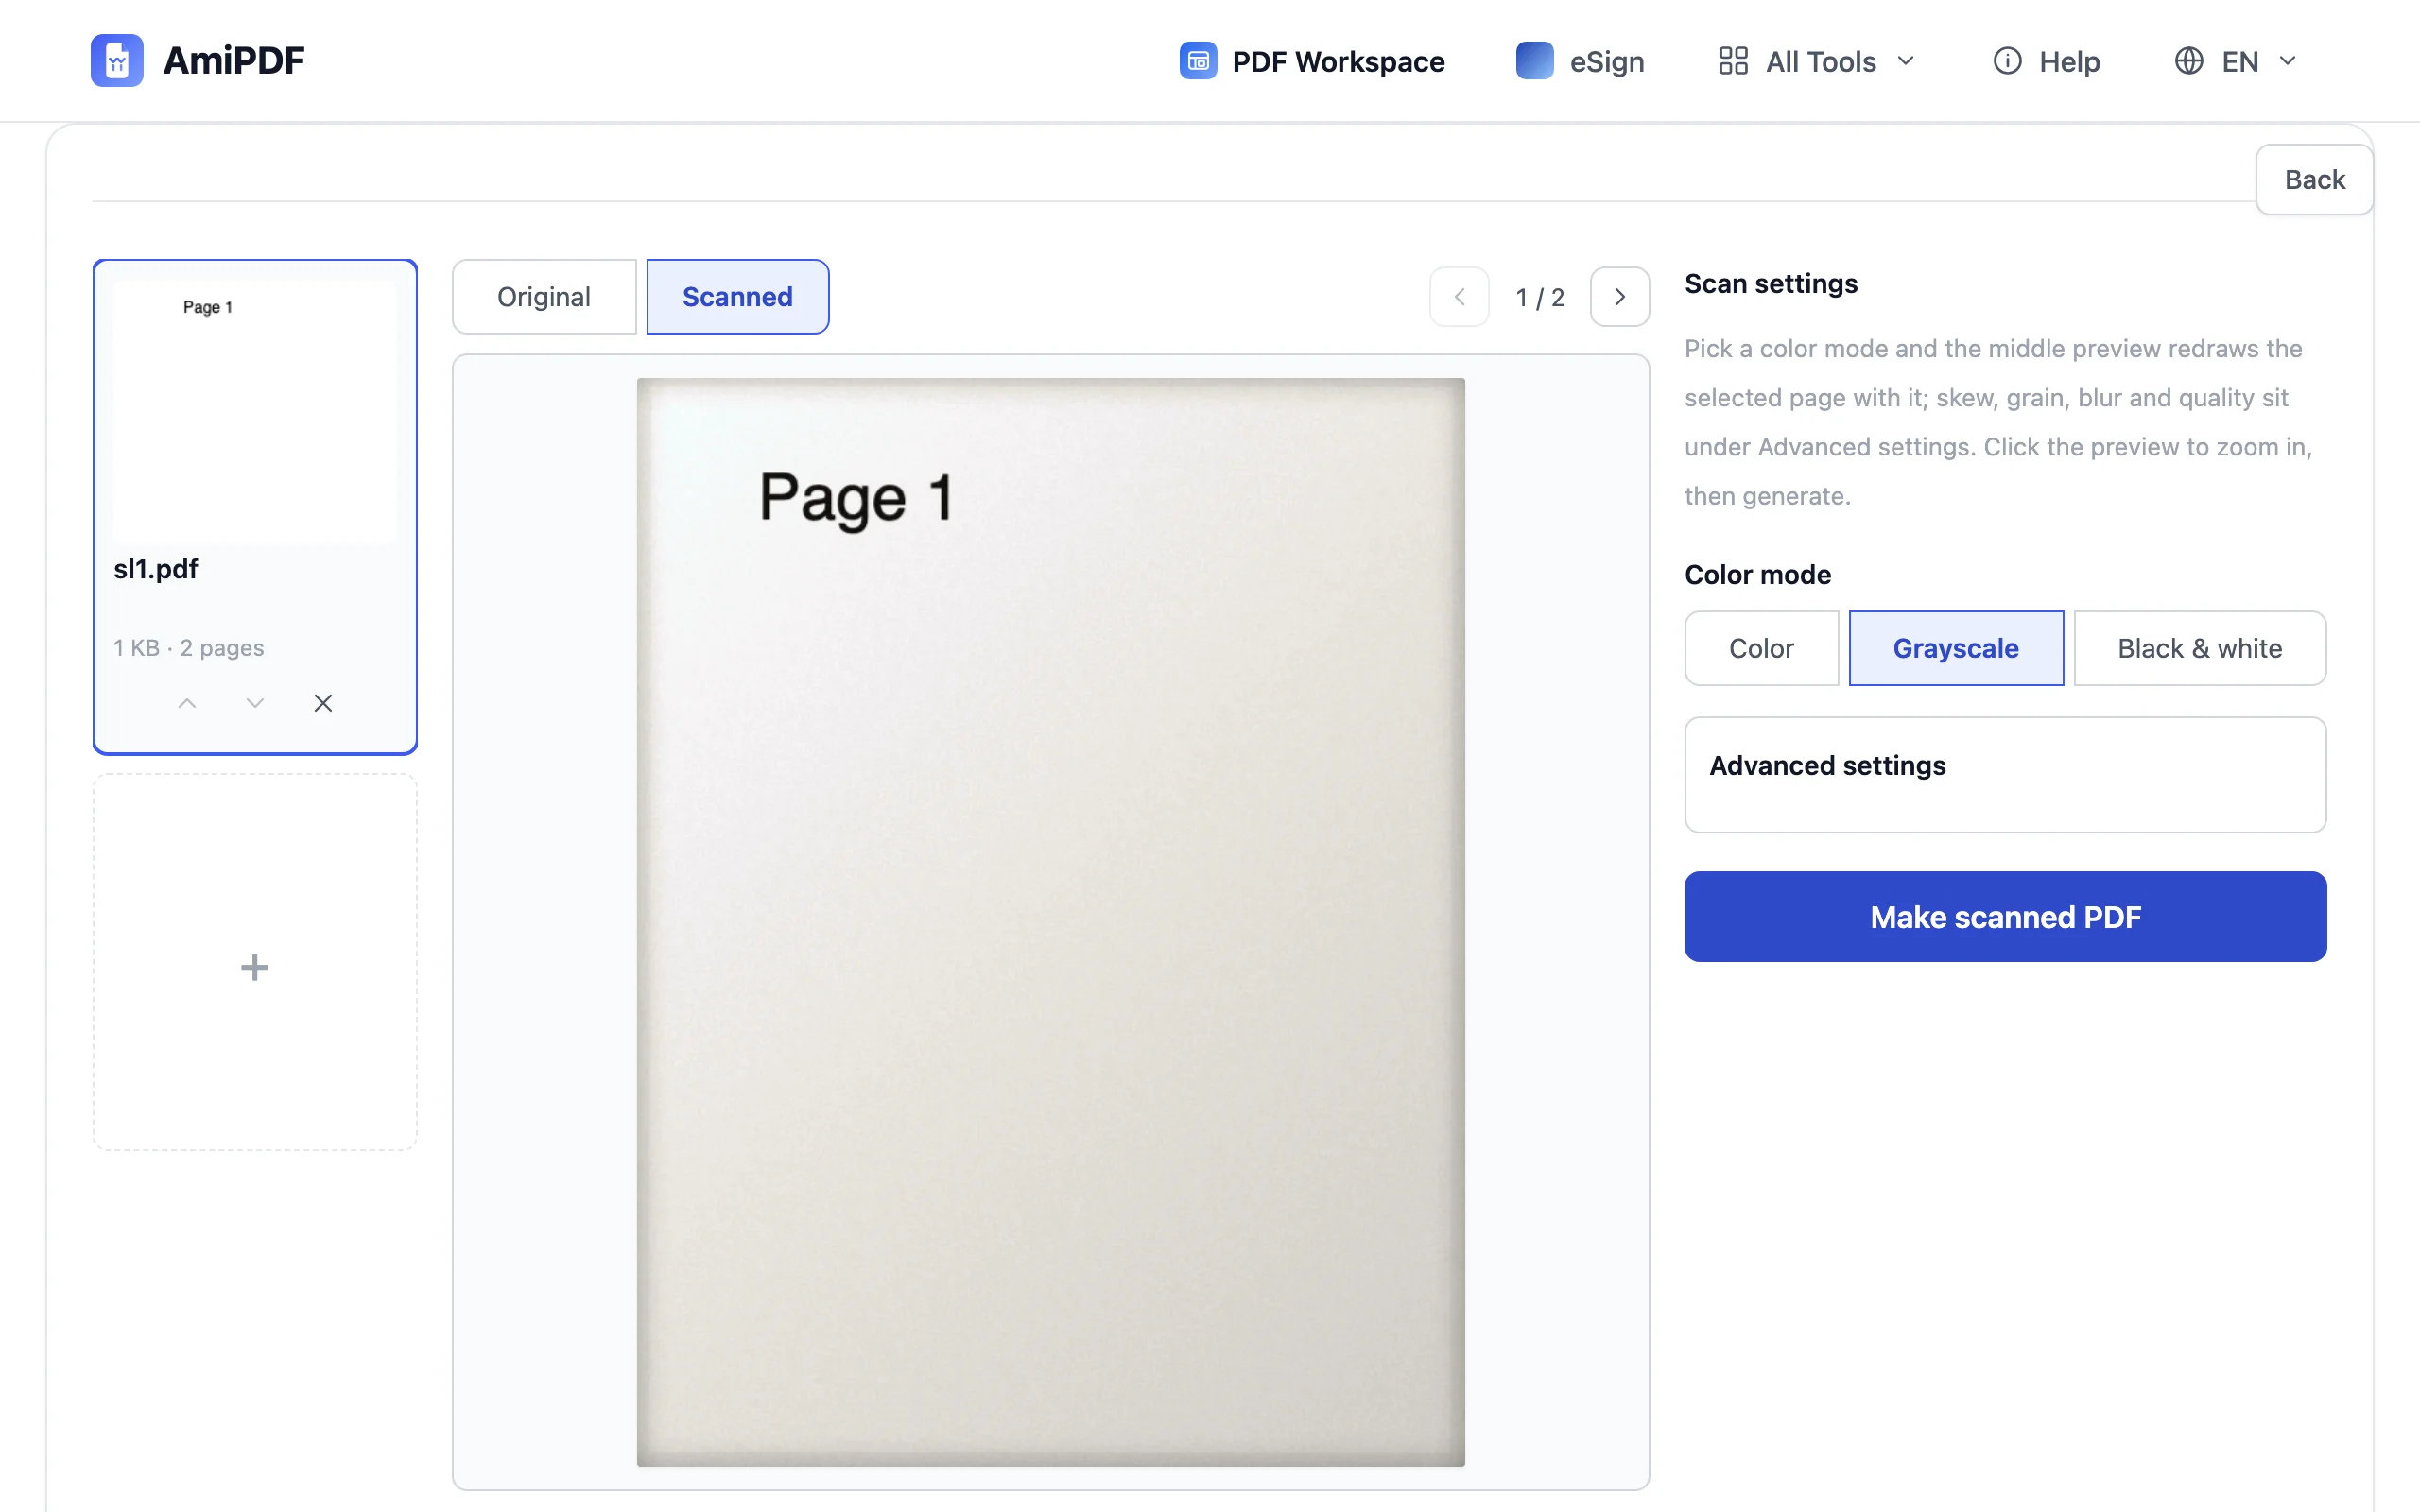
Task: Switch to the Original preview tab
Action: click(x=544, y=297)
